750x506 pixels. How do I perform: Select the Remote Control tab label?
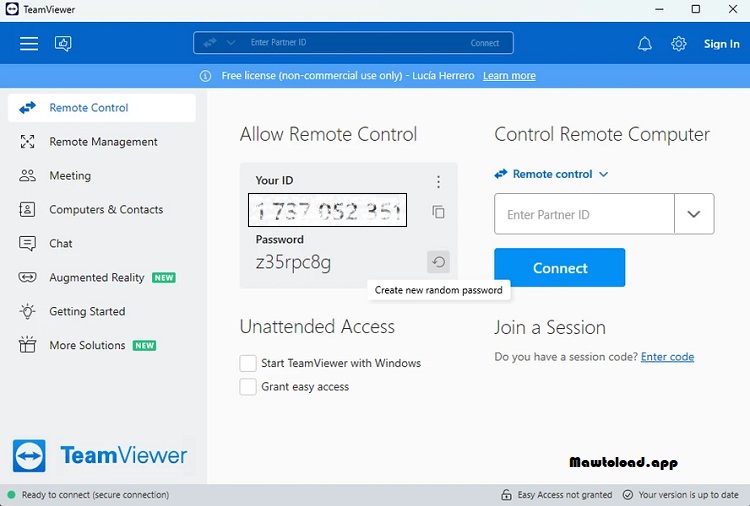(x=89, y=108)
